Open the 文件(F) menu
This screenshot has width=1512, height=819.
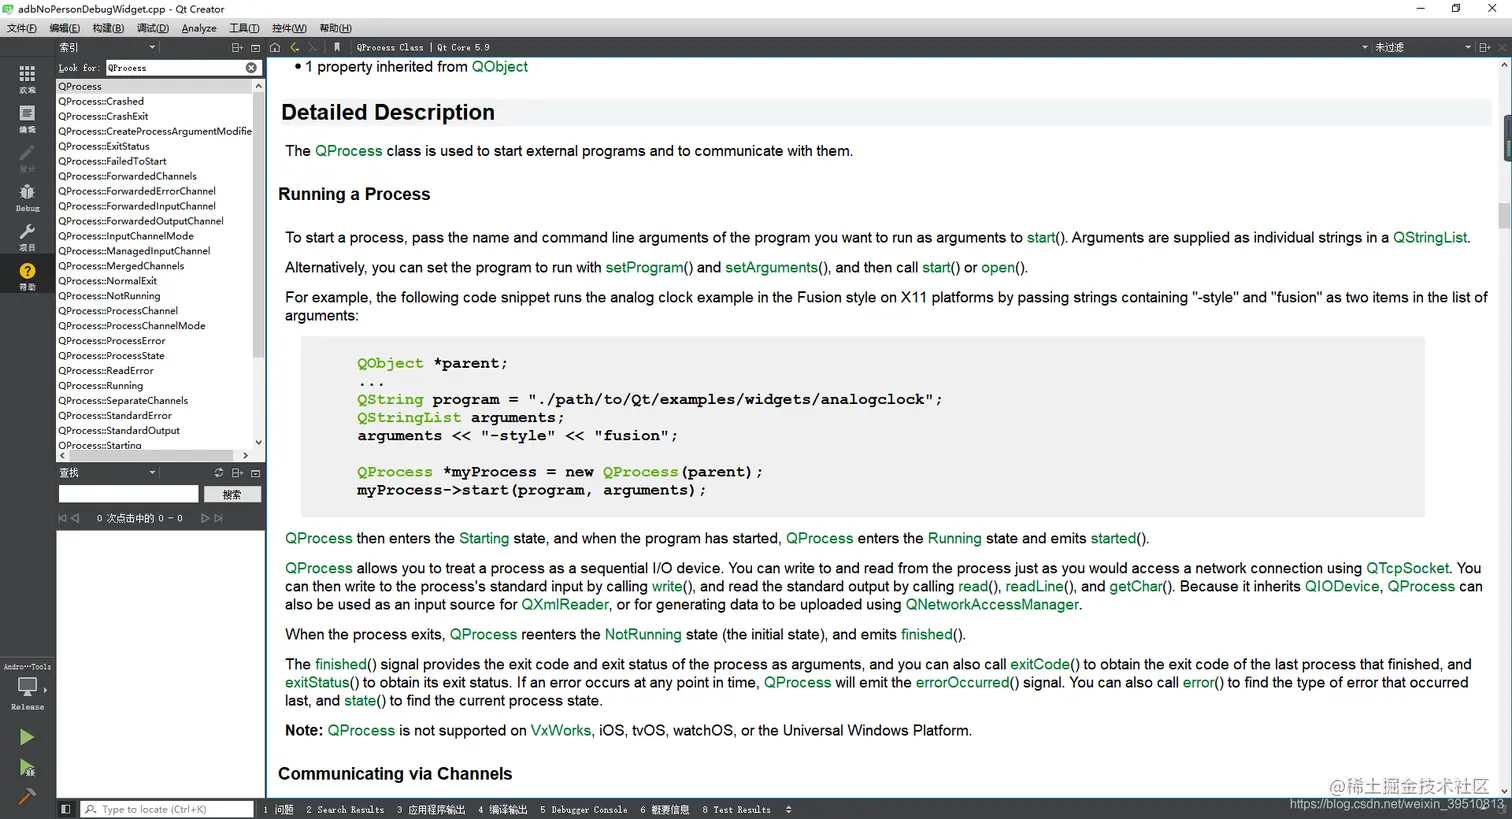(22, 28)
